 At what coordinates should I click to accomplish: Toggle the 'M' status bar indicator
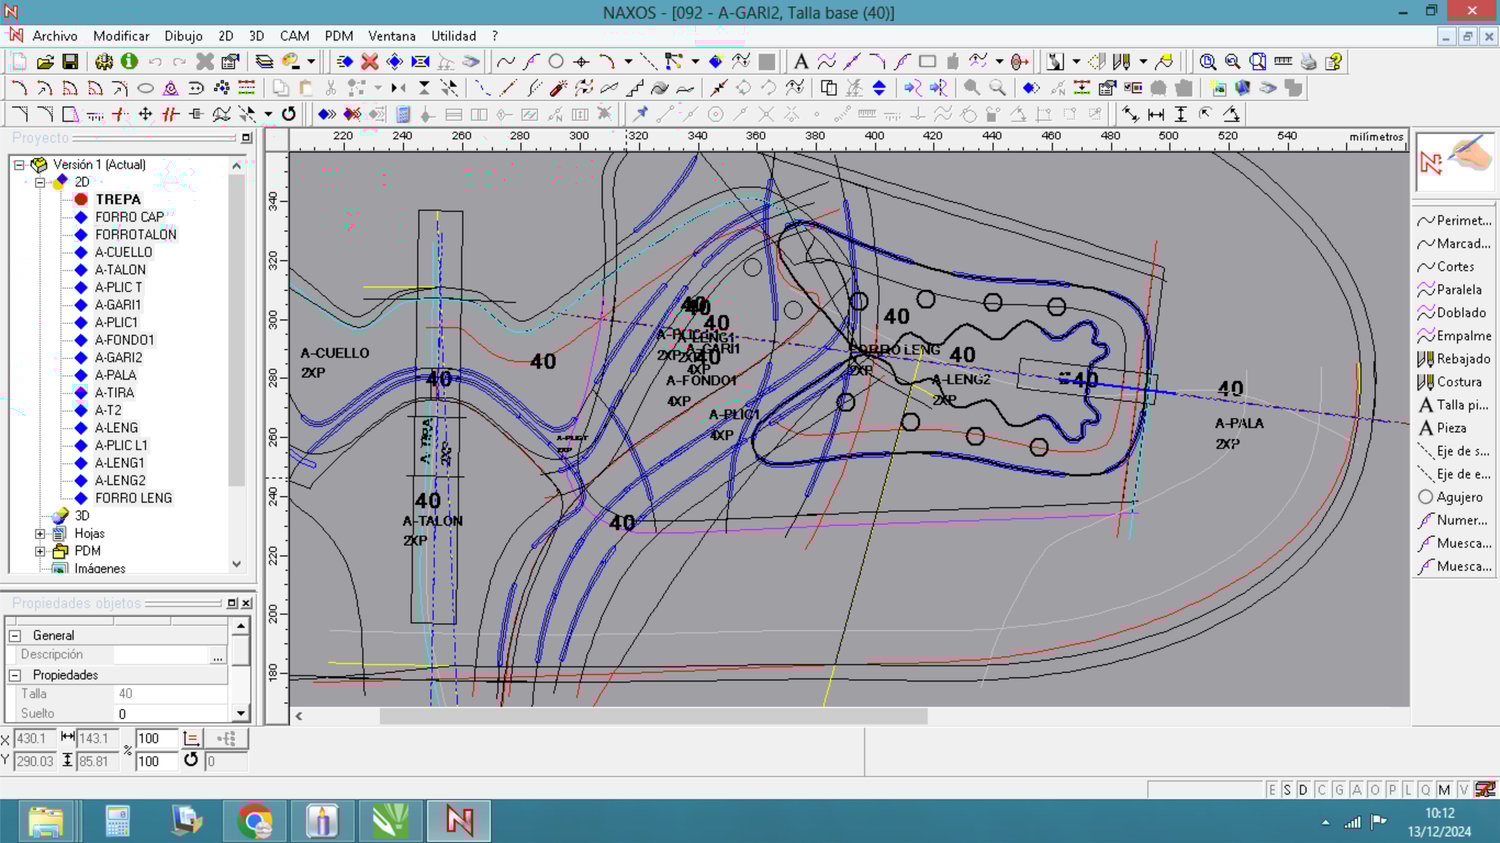click(x=1444, y=790)
